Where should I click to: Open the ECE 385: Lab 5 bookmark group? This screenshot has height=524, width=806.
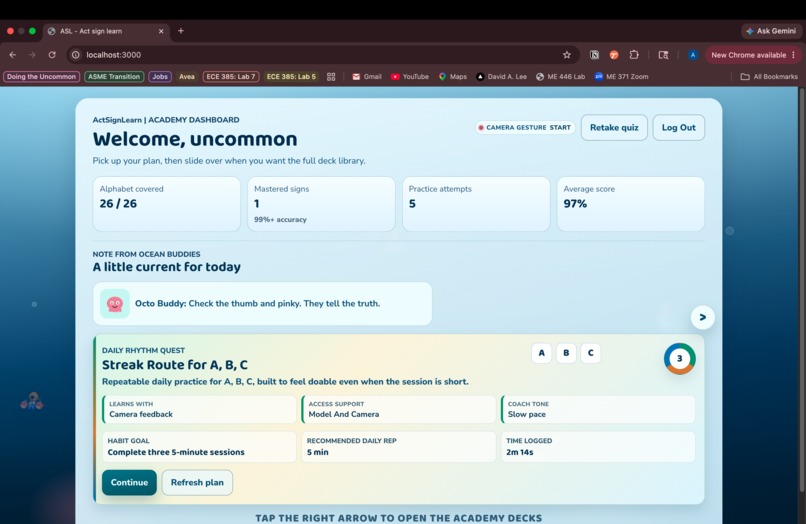coord(291,77)
